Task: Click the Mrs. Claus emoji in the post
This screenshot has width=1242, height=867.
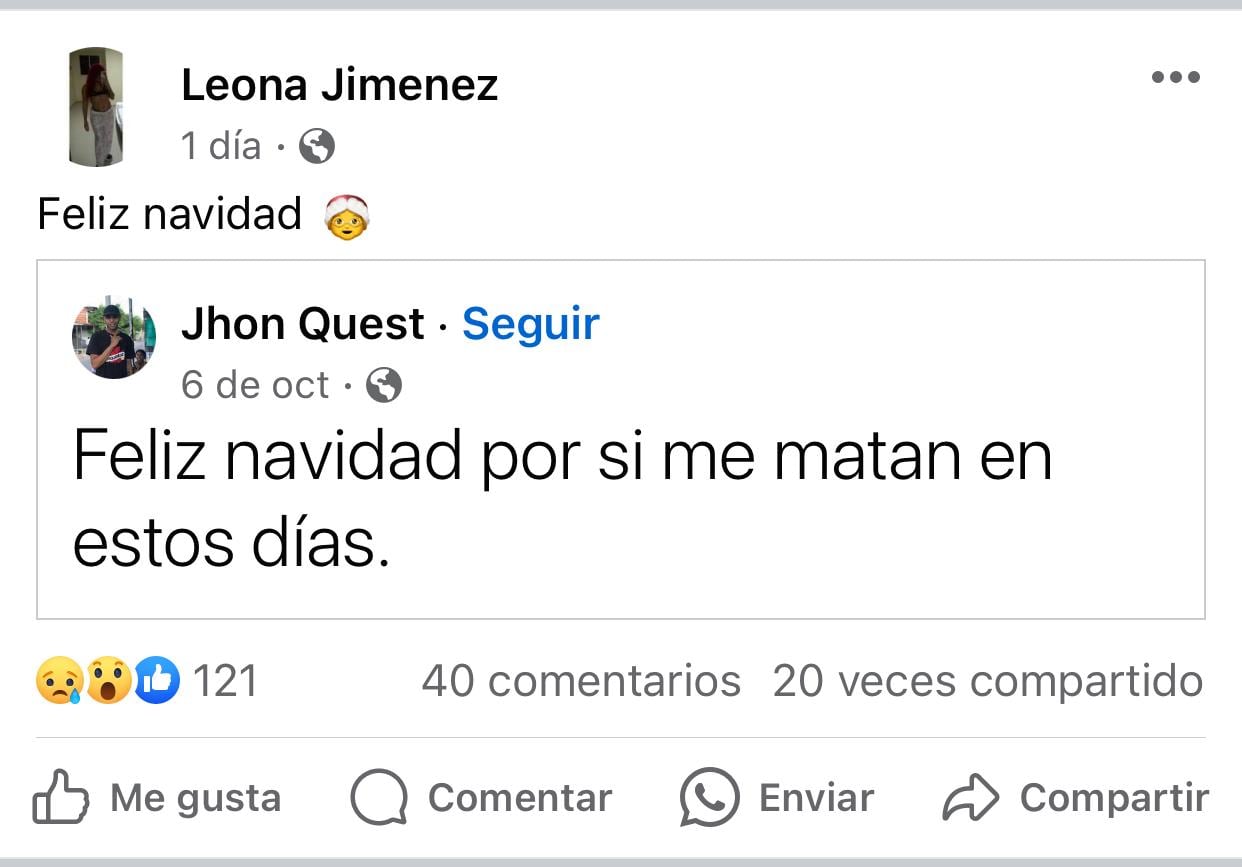Action: tap(347, 214)
